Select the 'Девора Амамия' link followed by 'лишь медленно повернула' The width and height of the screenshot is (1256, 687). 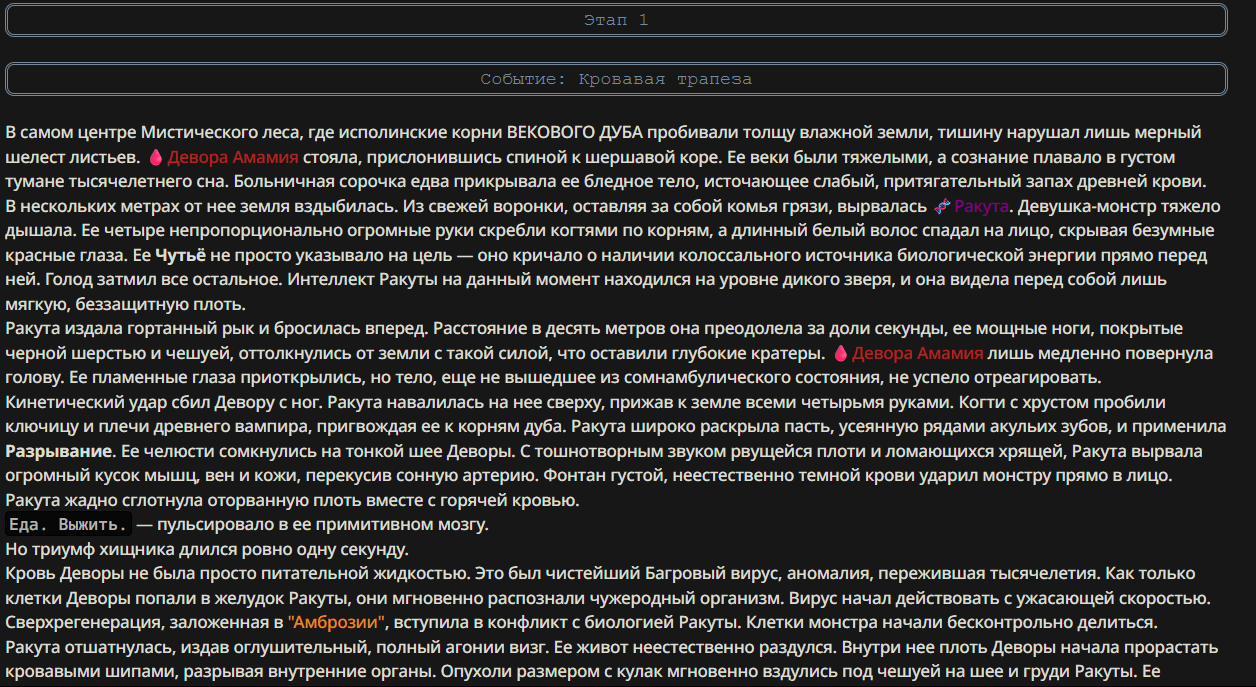pos(917,353)
